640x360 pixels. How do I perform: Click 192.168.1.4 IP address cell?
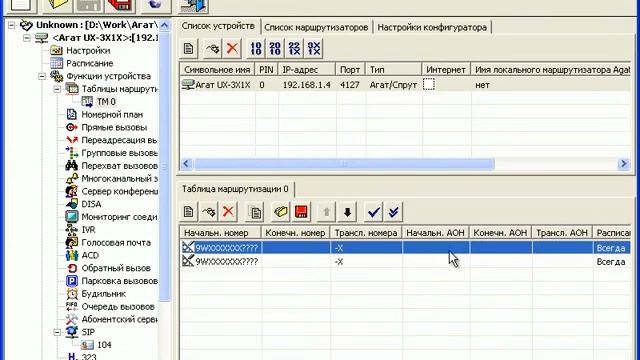[307, 85]
